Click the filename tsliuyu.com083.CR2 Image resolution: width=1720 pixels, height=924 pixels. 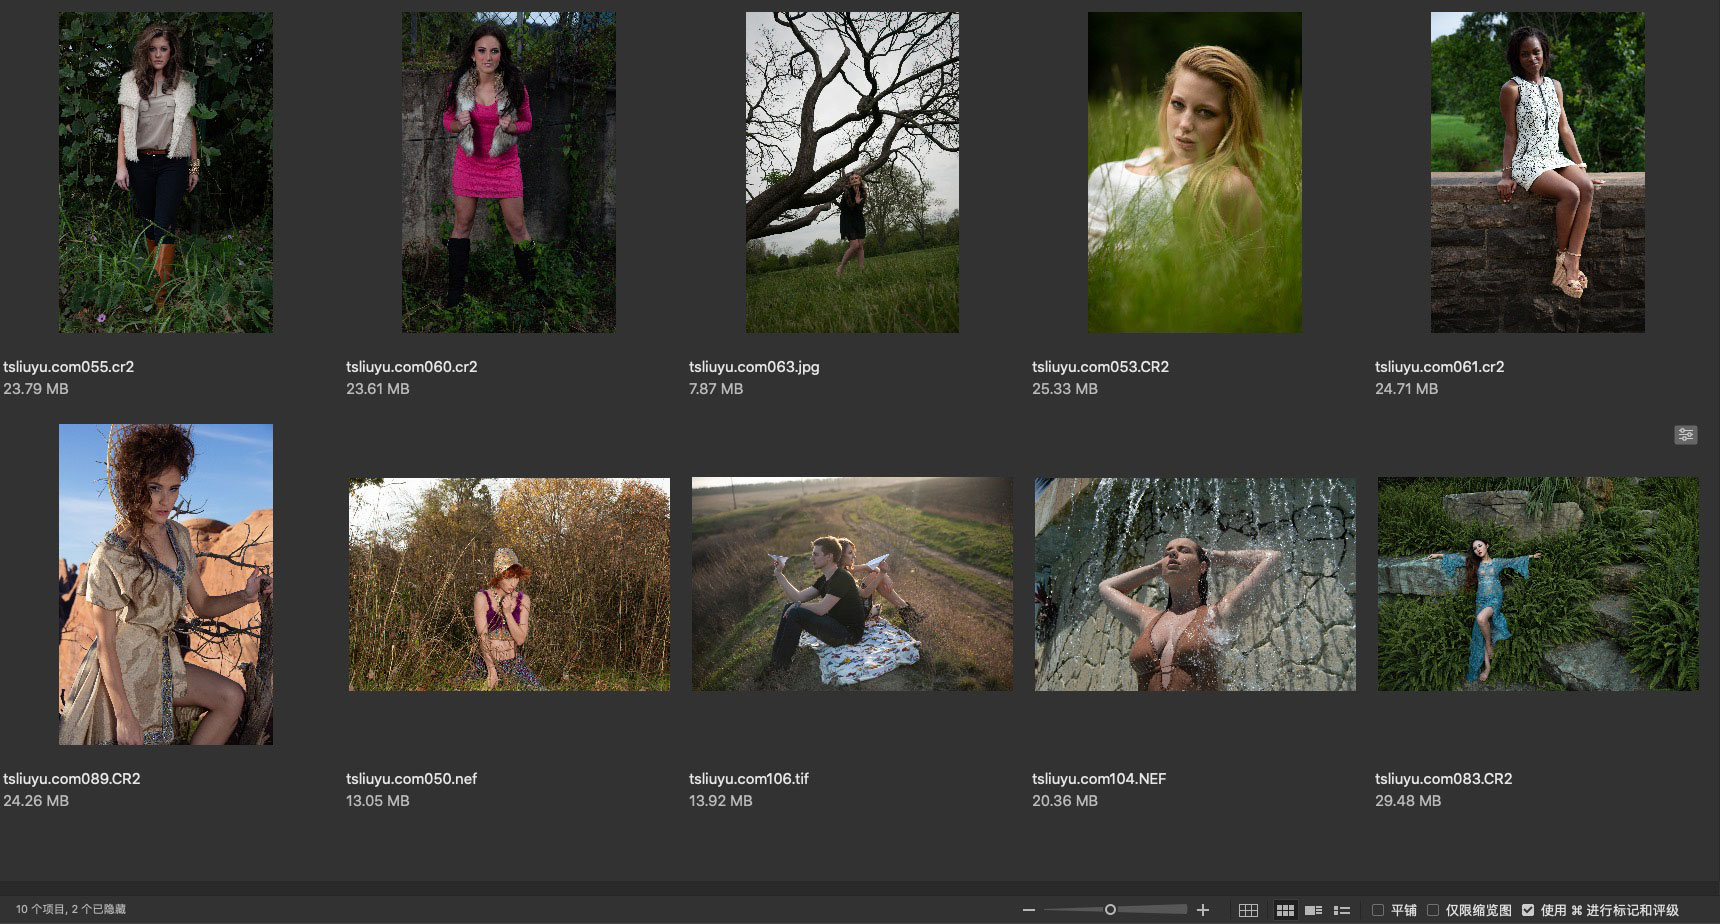tap(1444, 779)
